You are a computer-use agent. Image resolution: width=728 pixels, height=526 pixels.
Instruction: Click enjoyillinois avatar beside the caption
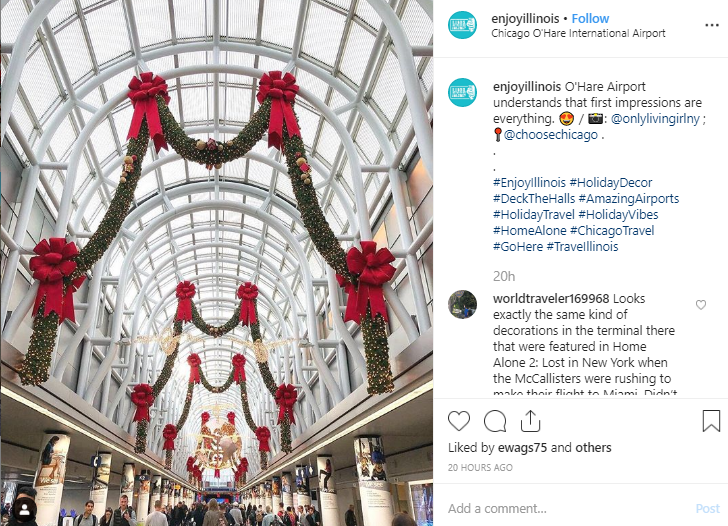point(462,93)
